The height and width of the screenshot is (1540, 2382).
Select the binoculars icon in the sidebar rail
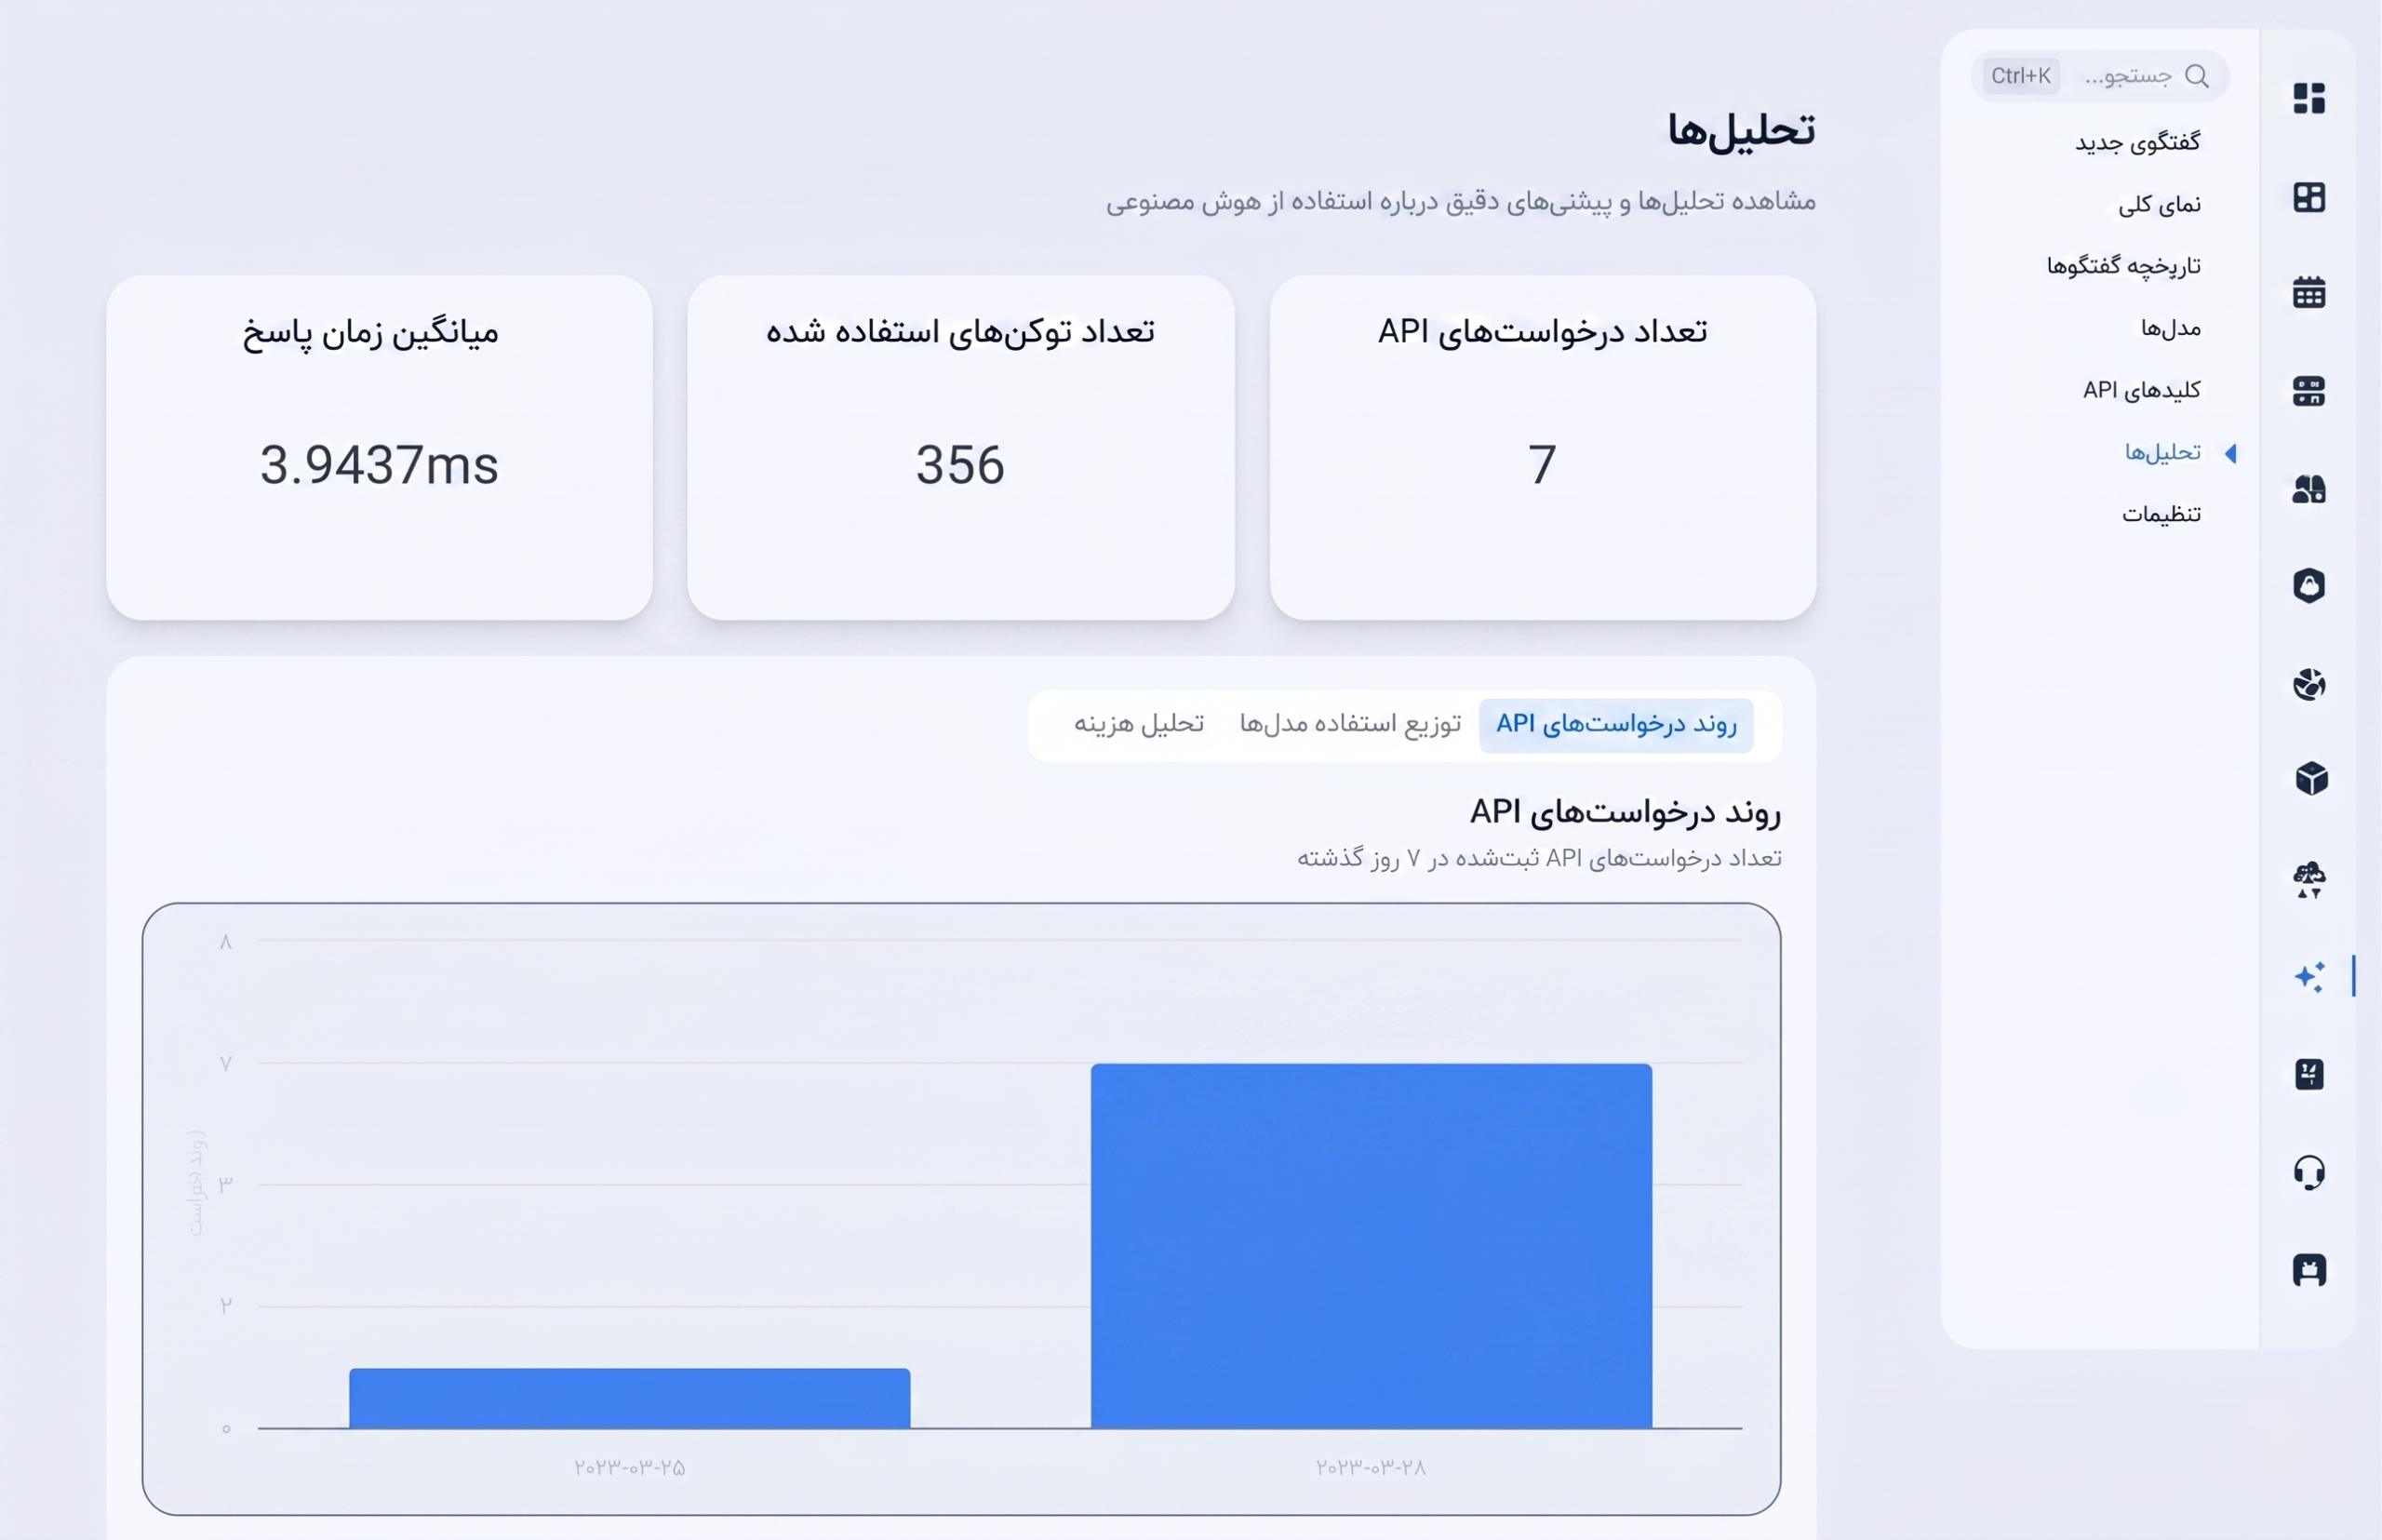click(2308, 489)
